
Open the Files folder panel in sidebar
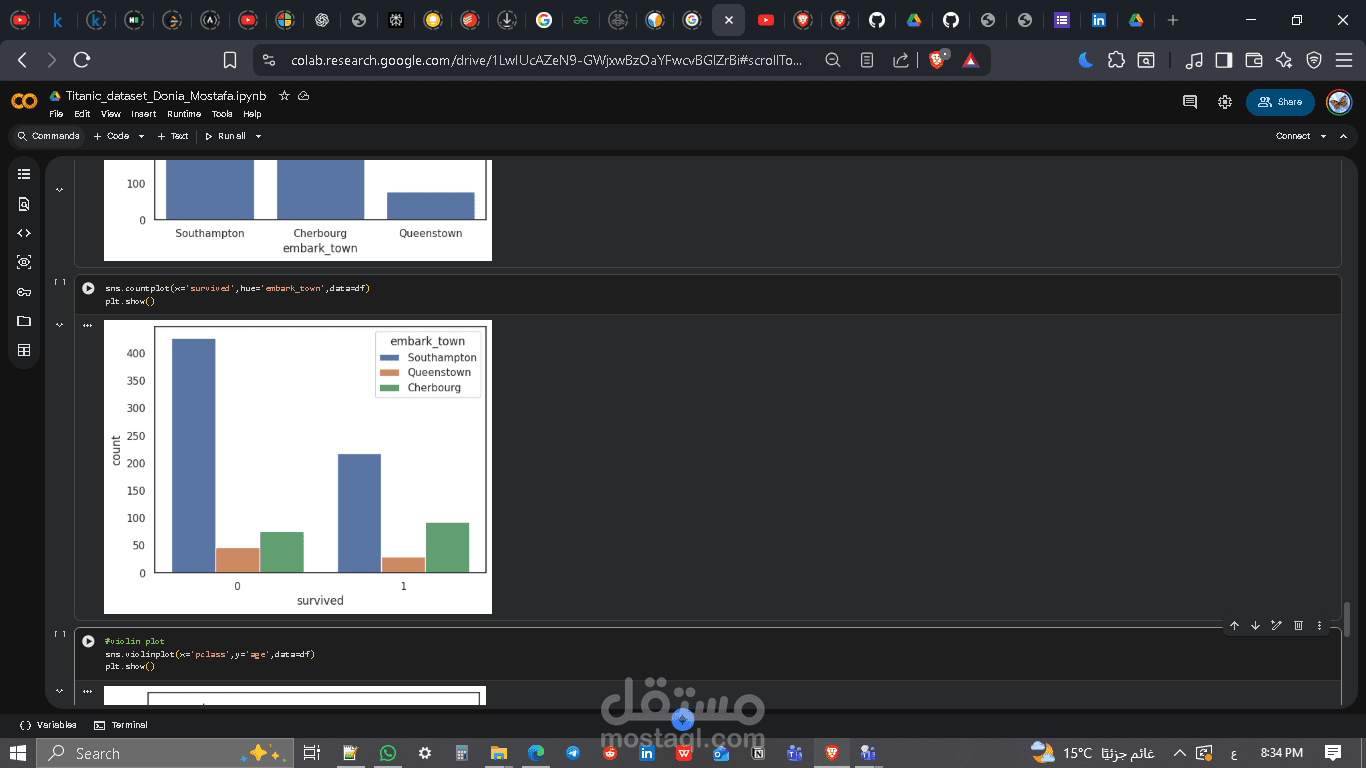pyautogui.click(x=24, y=321)
